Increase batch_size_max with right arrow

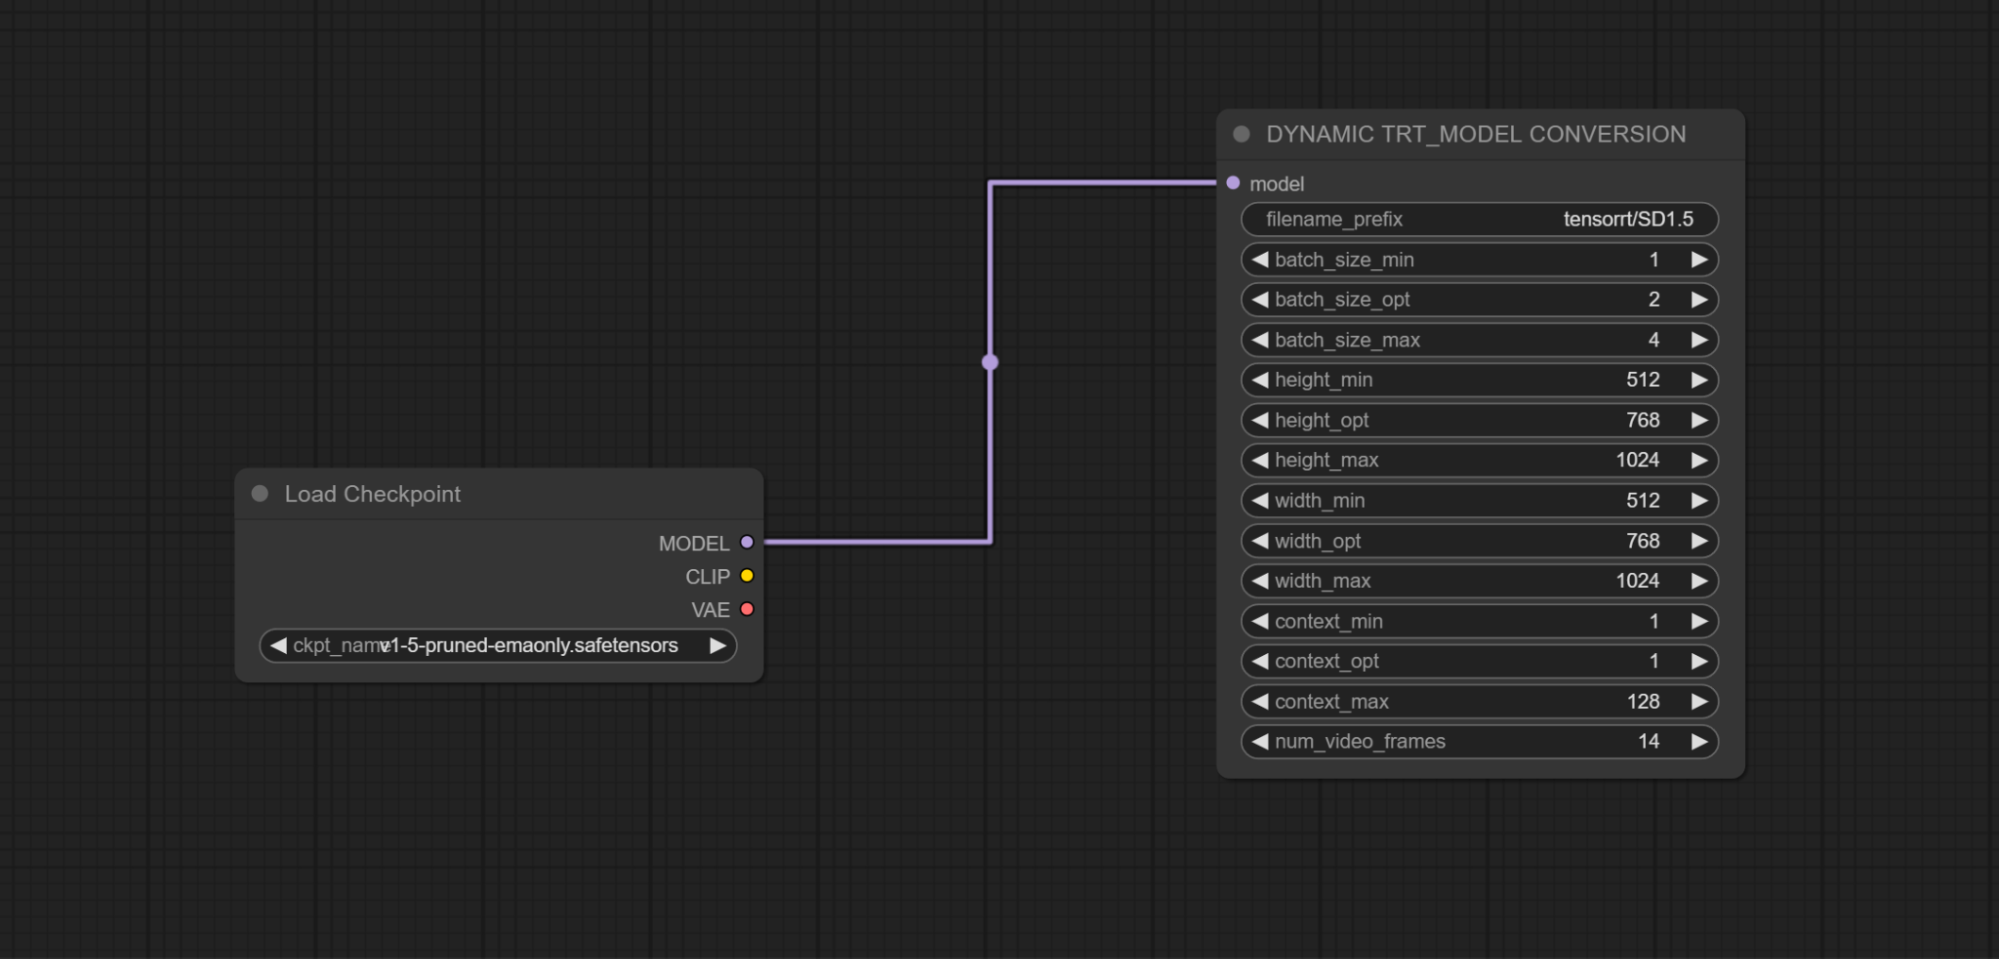[x=1699, y=340]
